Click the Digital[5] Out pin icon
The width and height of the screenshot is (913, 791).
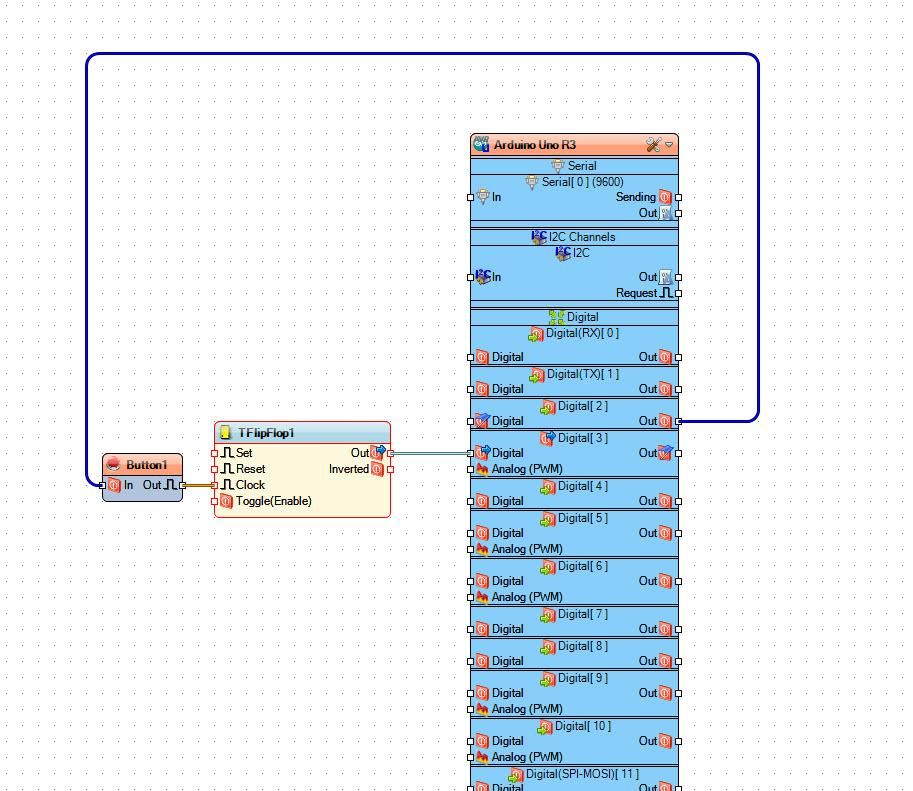tap(665, 533)
